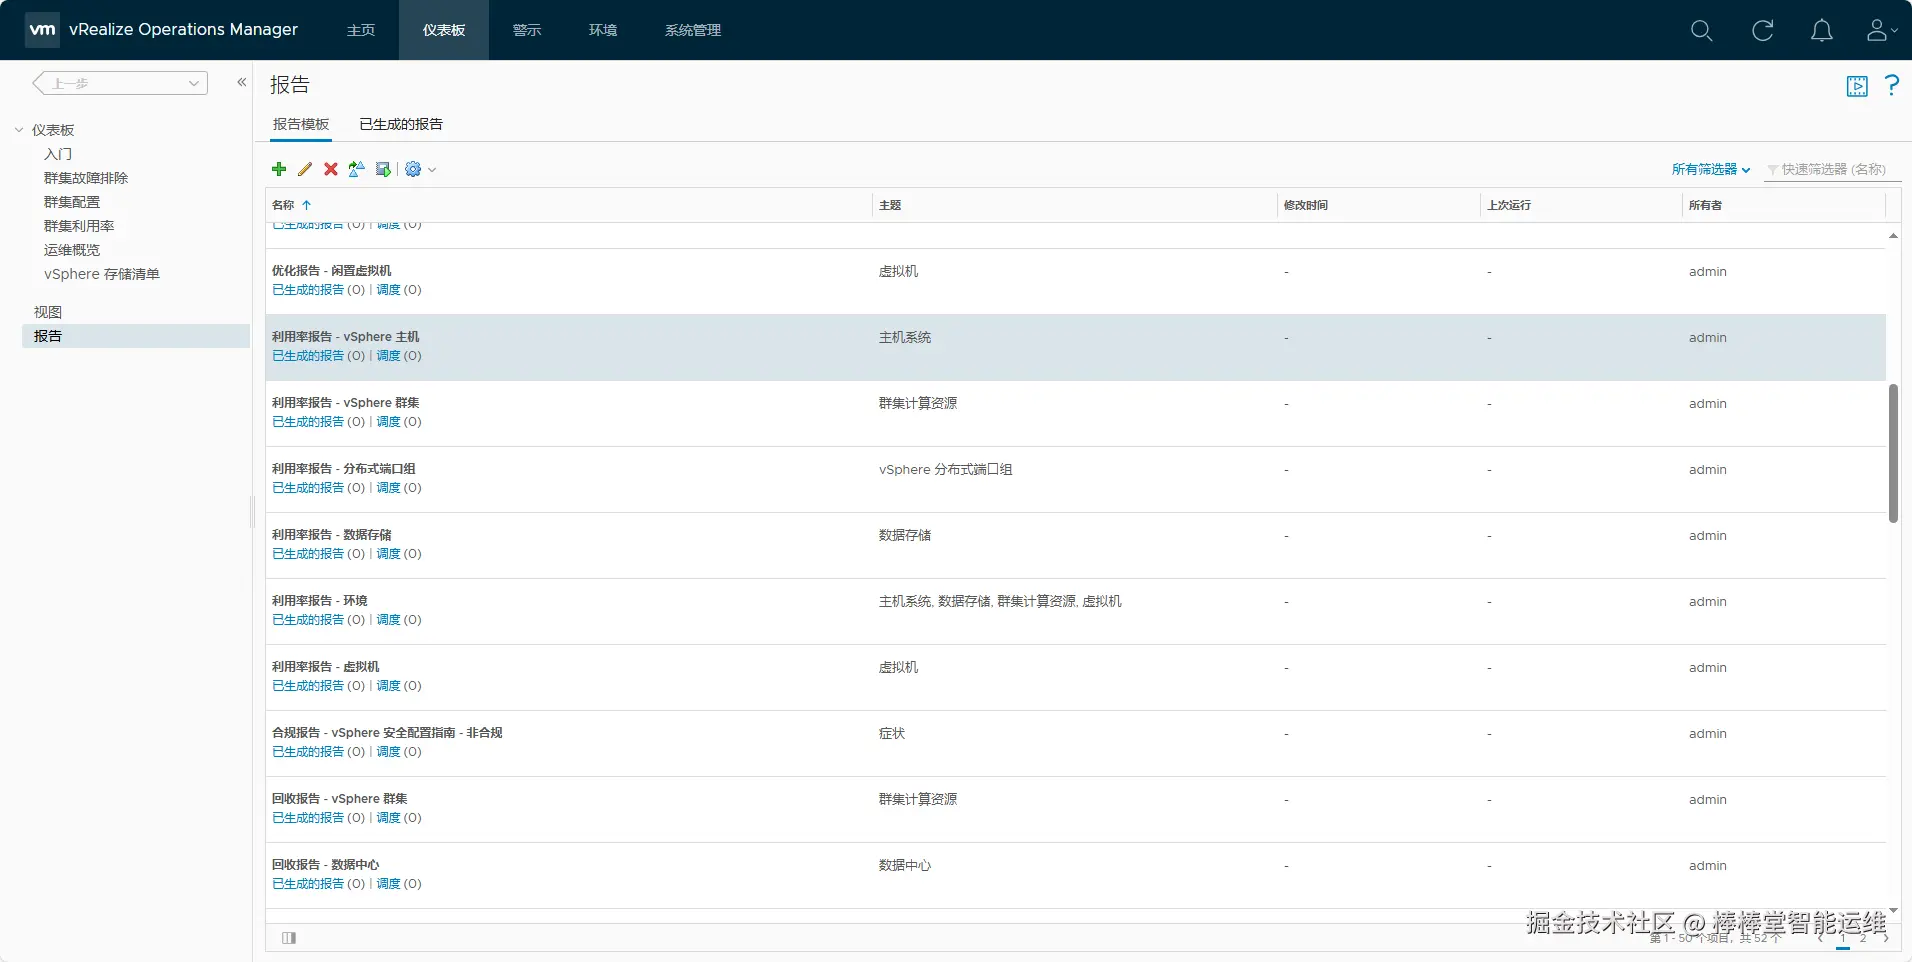Collapse the 仪表板 tree node

[x=19, y=130]
